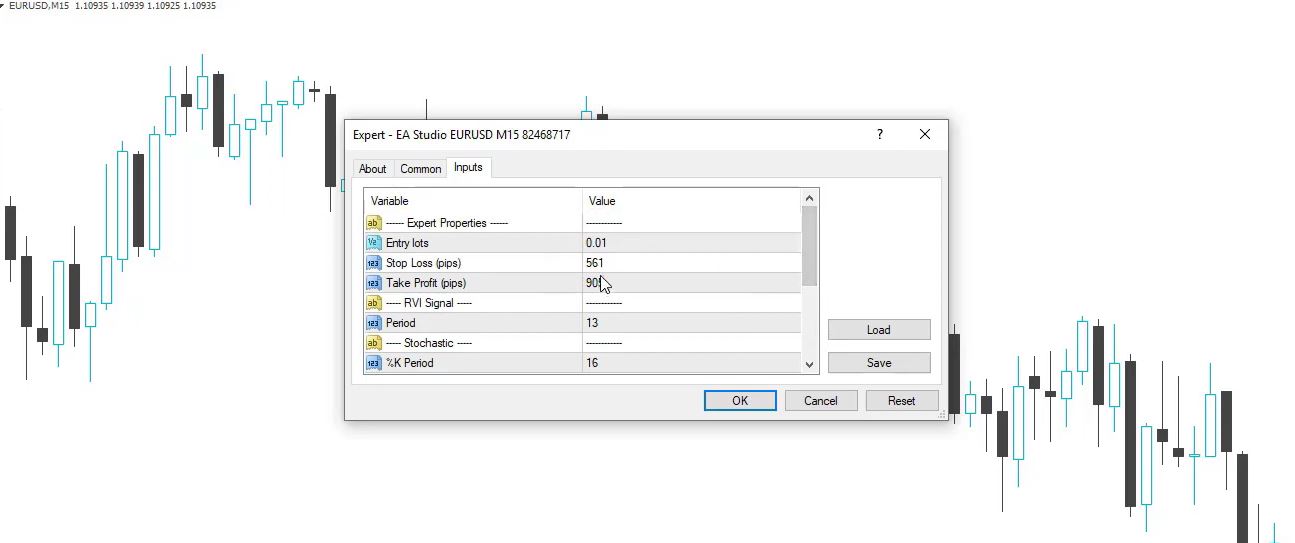Save the current input settings
1295x543 pixels.
(879, 363)
